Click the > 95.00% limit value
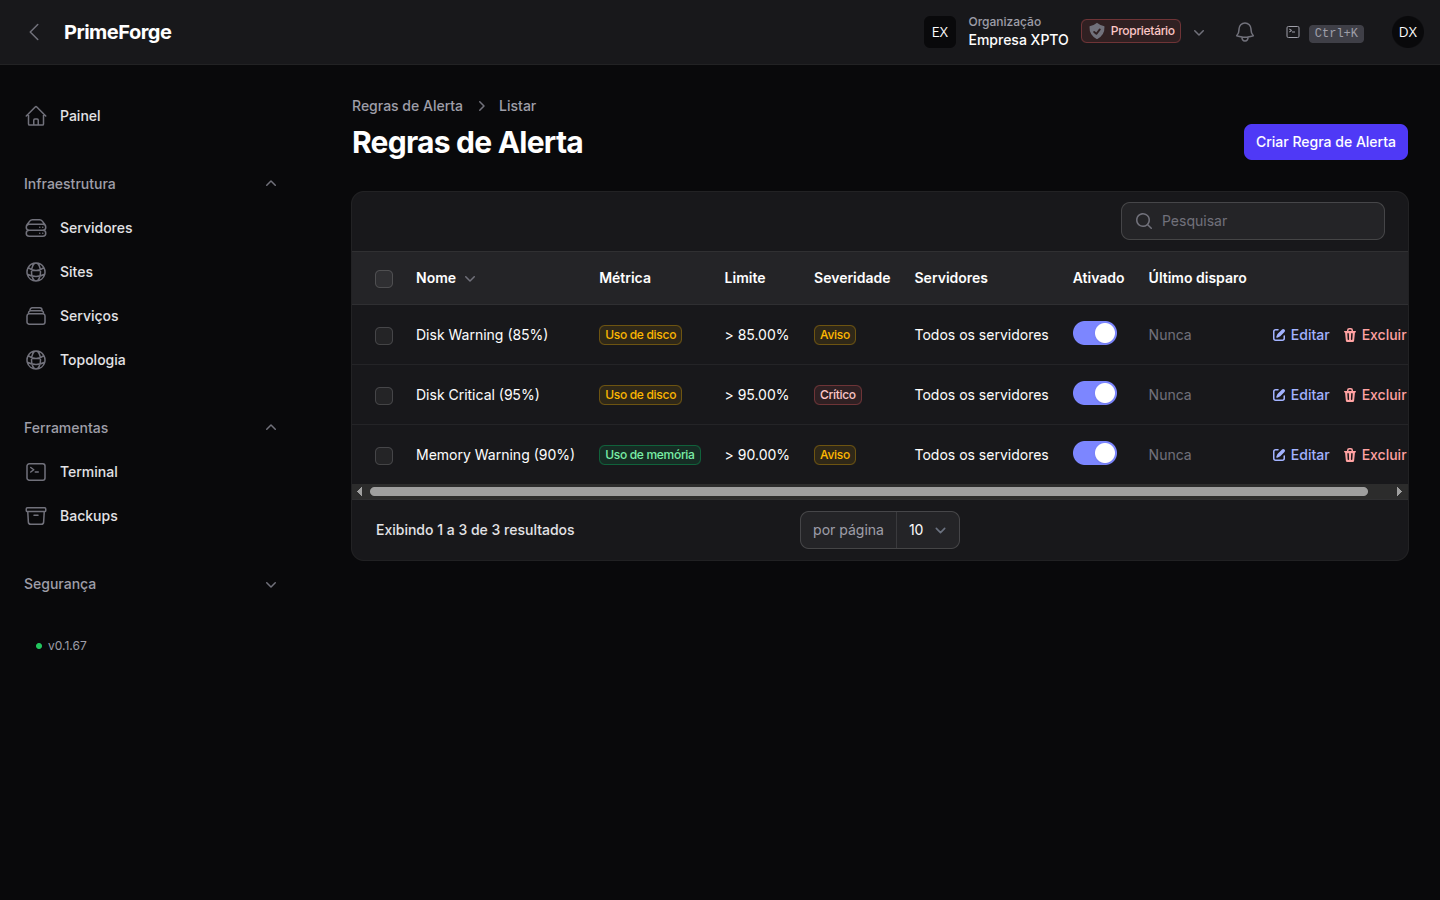 coord(757,395)
